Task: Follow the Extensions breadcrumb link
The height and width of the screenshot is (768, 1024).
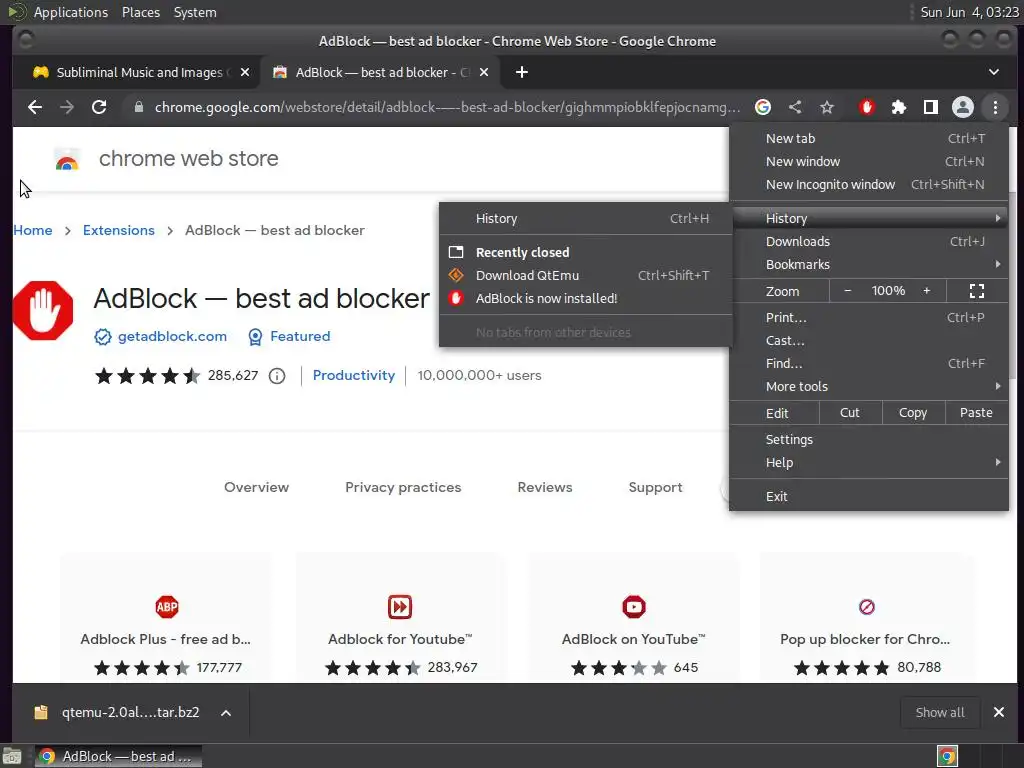Action: click(x=118, y=231)
